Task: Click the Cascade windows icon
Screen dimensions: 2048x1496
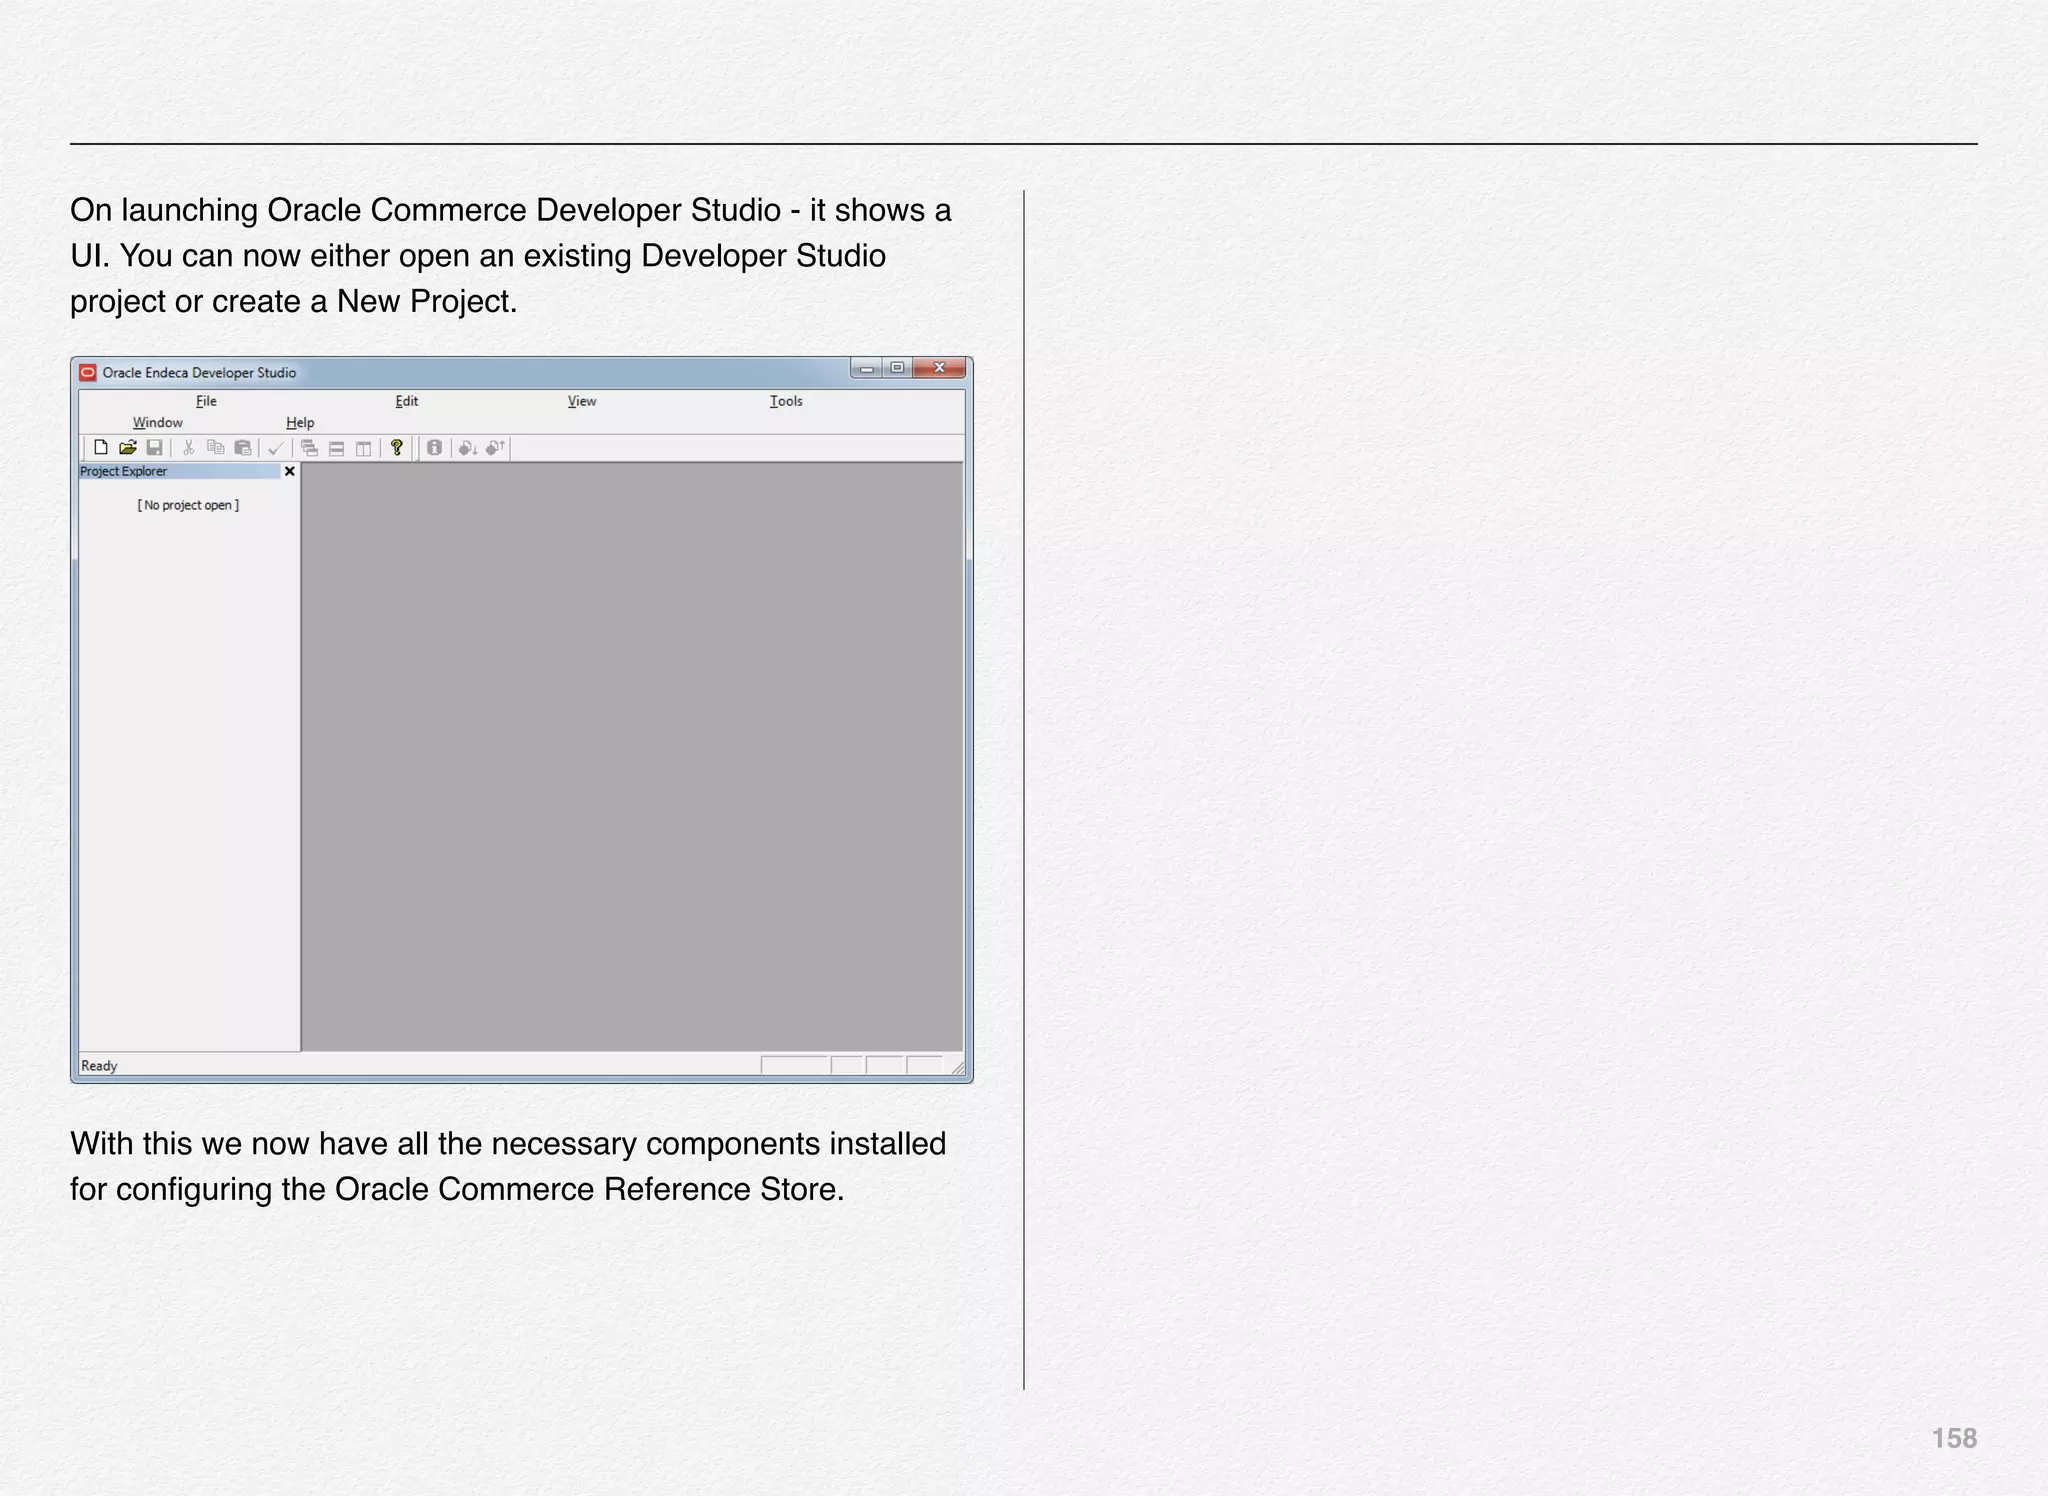Action: tap(310, 448)
